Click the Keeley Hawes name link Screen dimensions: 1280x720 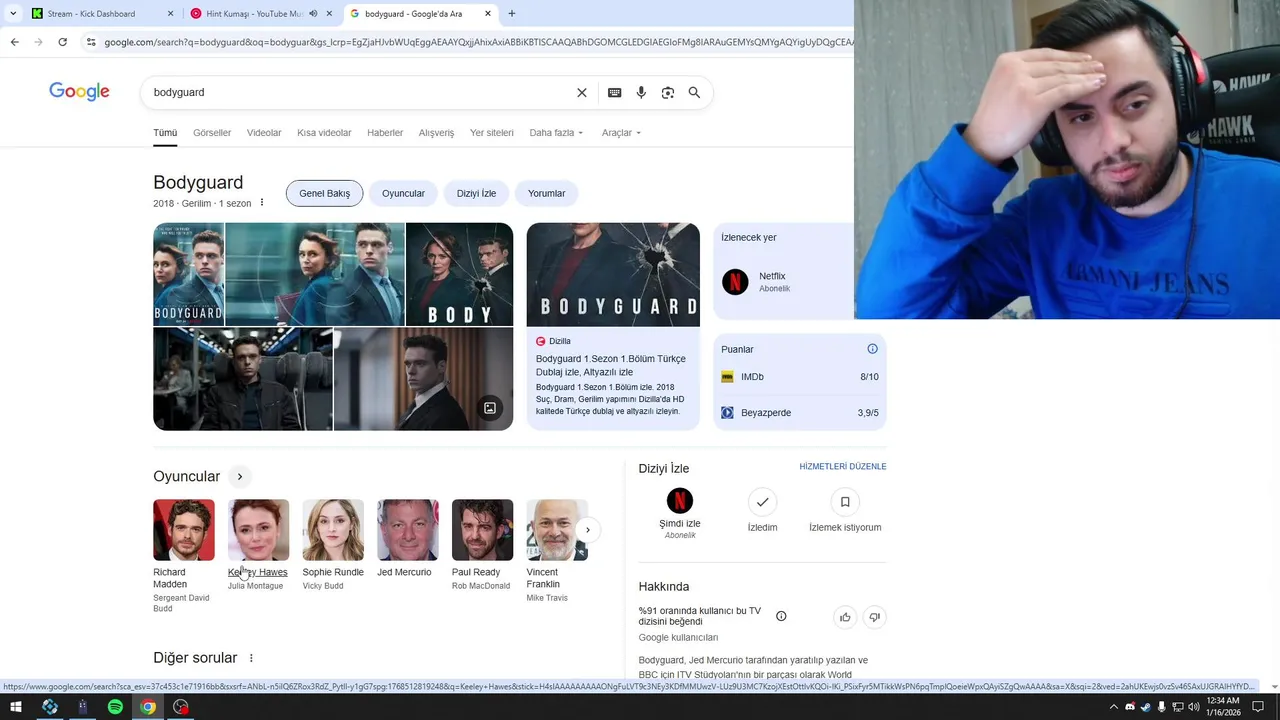coord(257,572)
